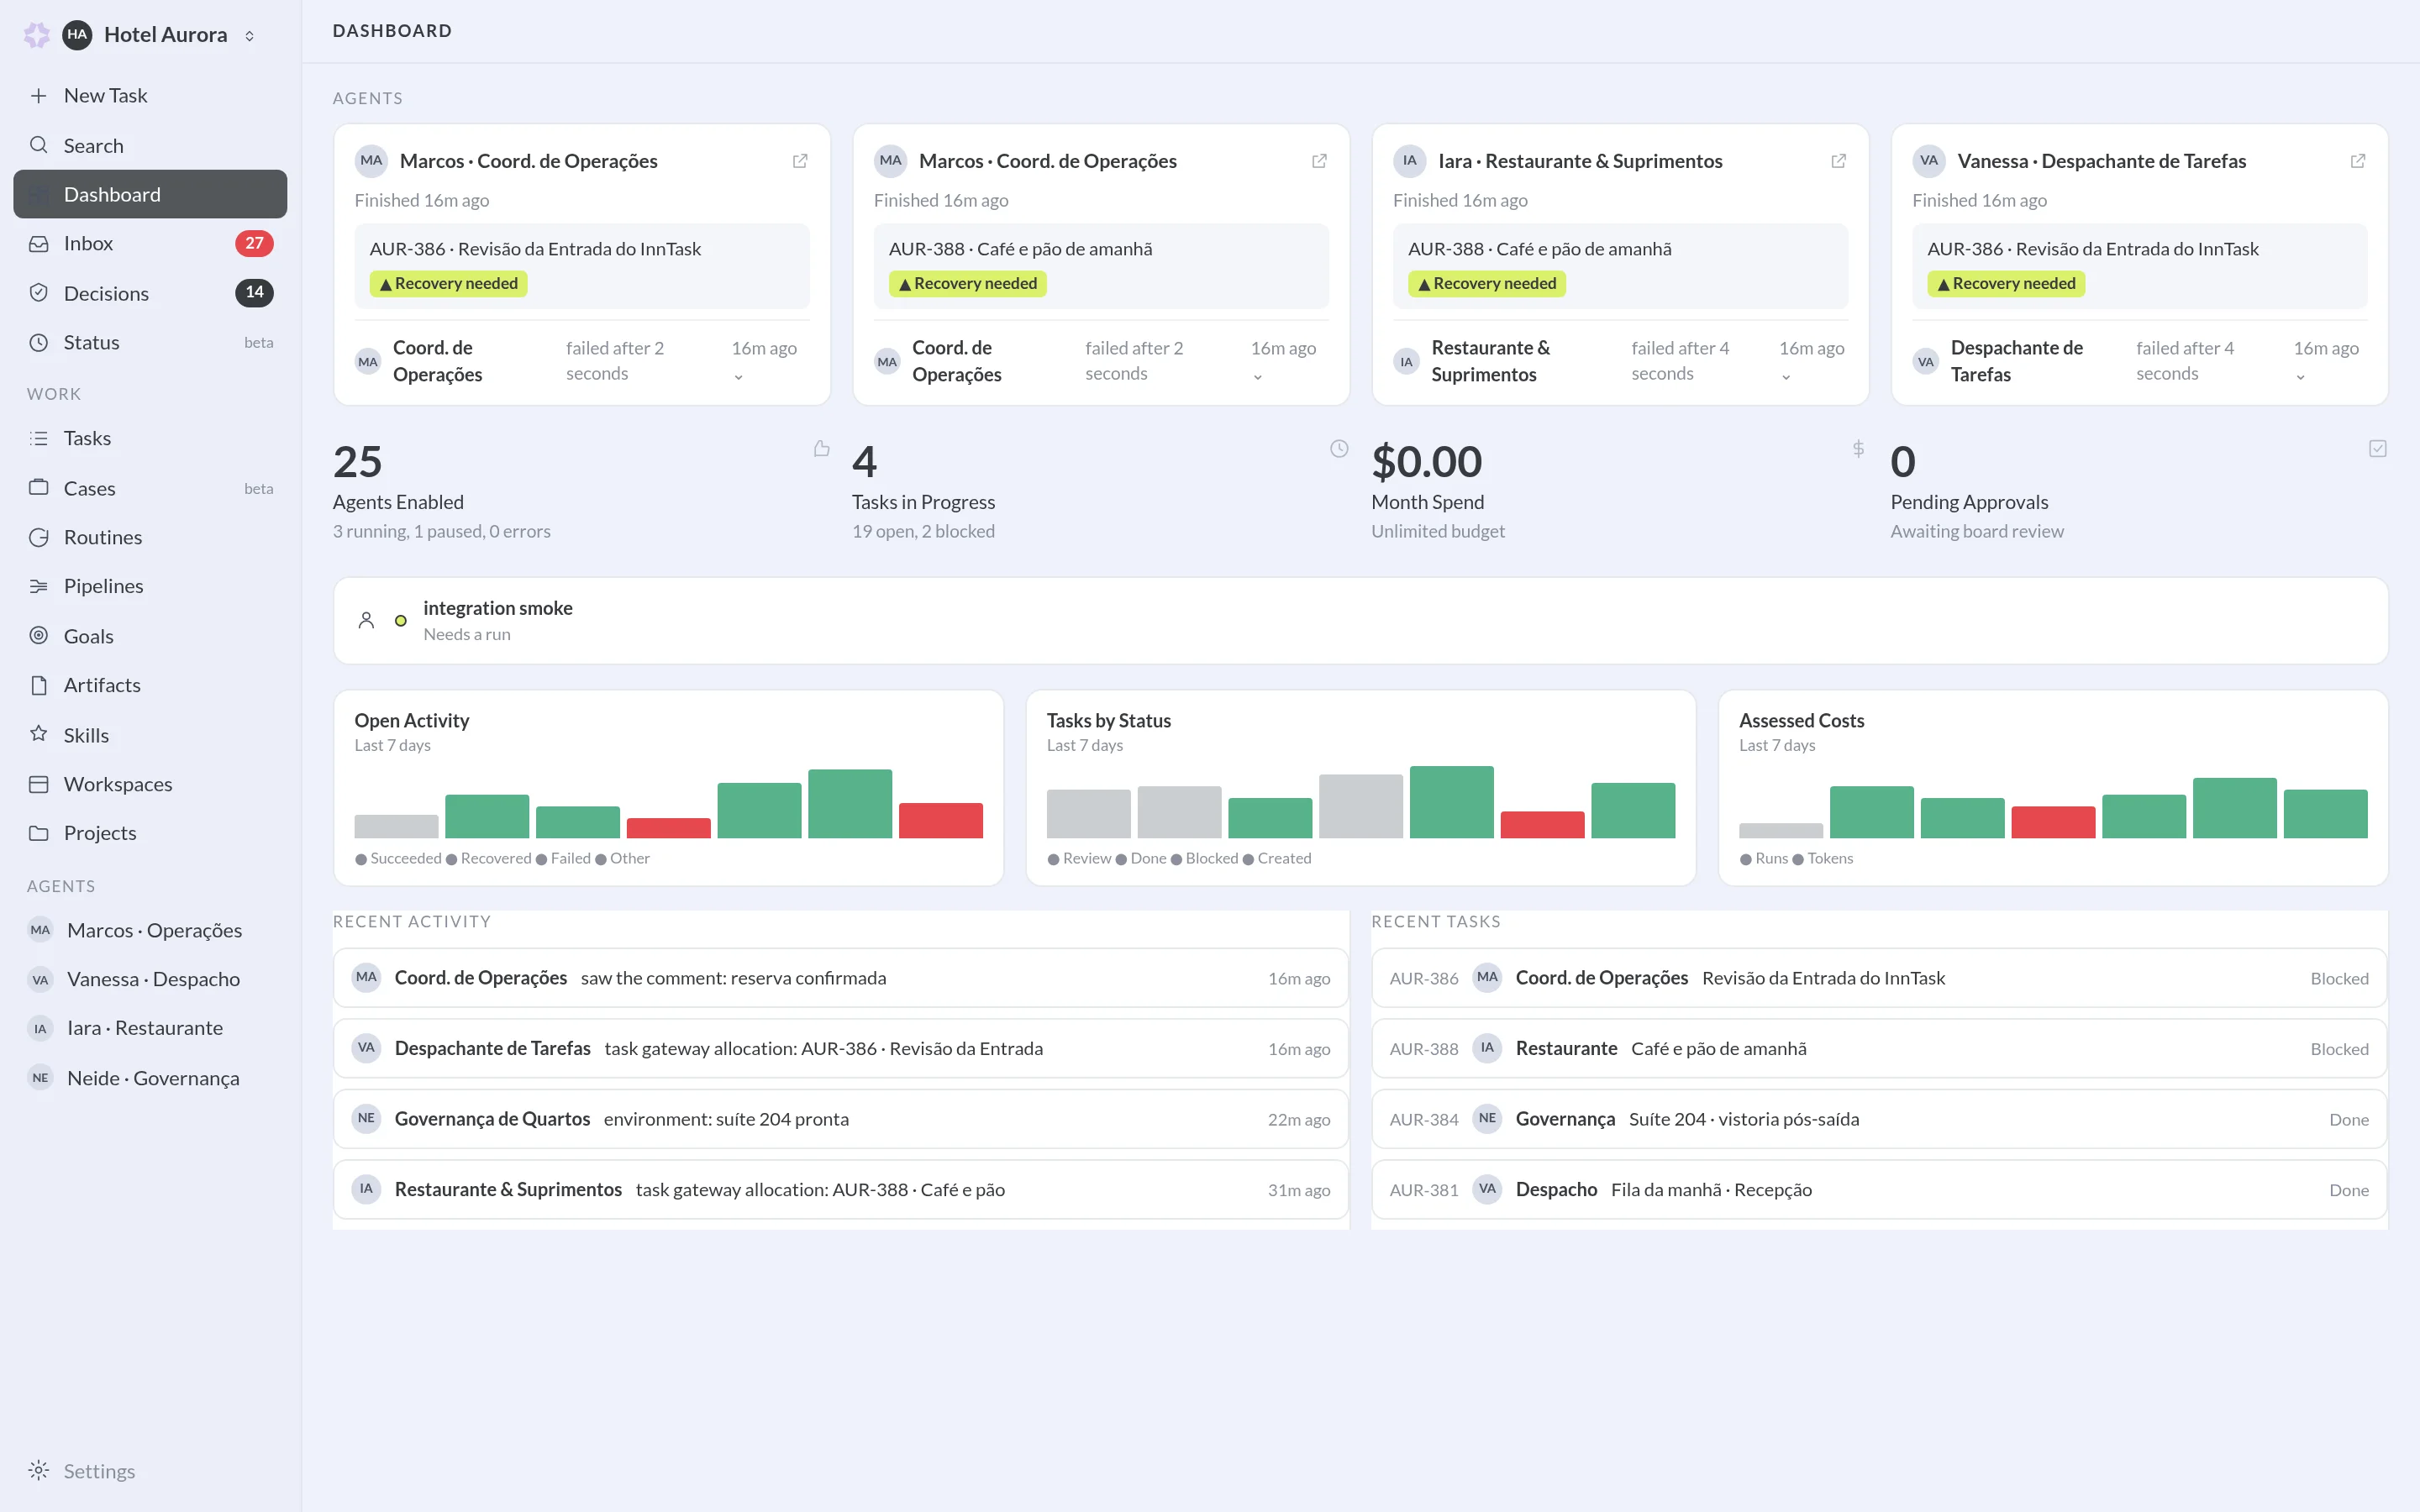
Task: Open activity 'saw the comment: reserva confirmada'
Action: pos(840,978)
